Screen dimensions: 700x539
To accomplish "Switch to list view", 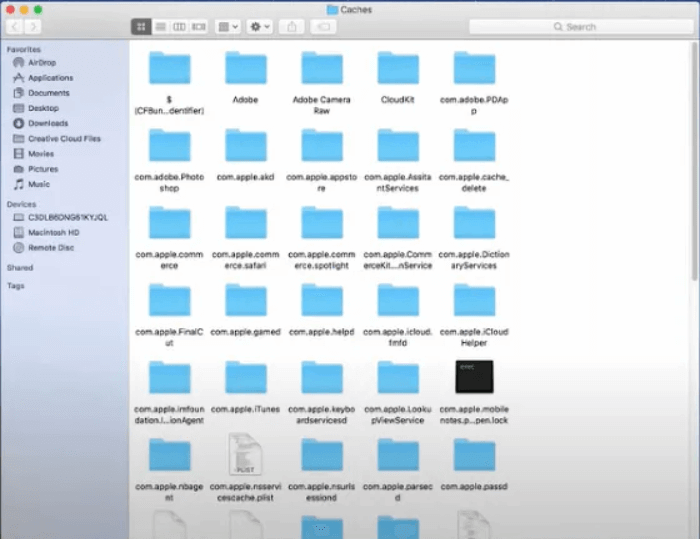I will point(161,27).
